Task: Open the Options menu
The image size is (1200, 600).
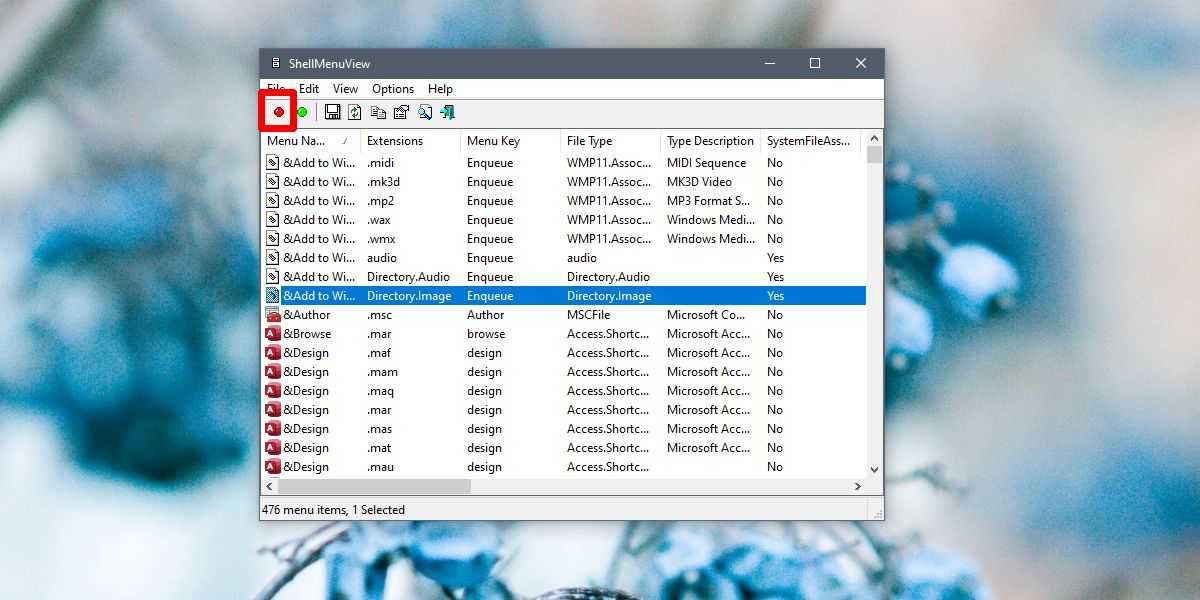Action: pyautogui.click(x=393, y=89)
